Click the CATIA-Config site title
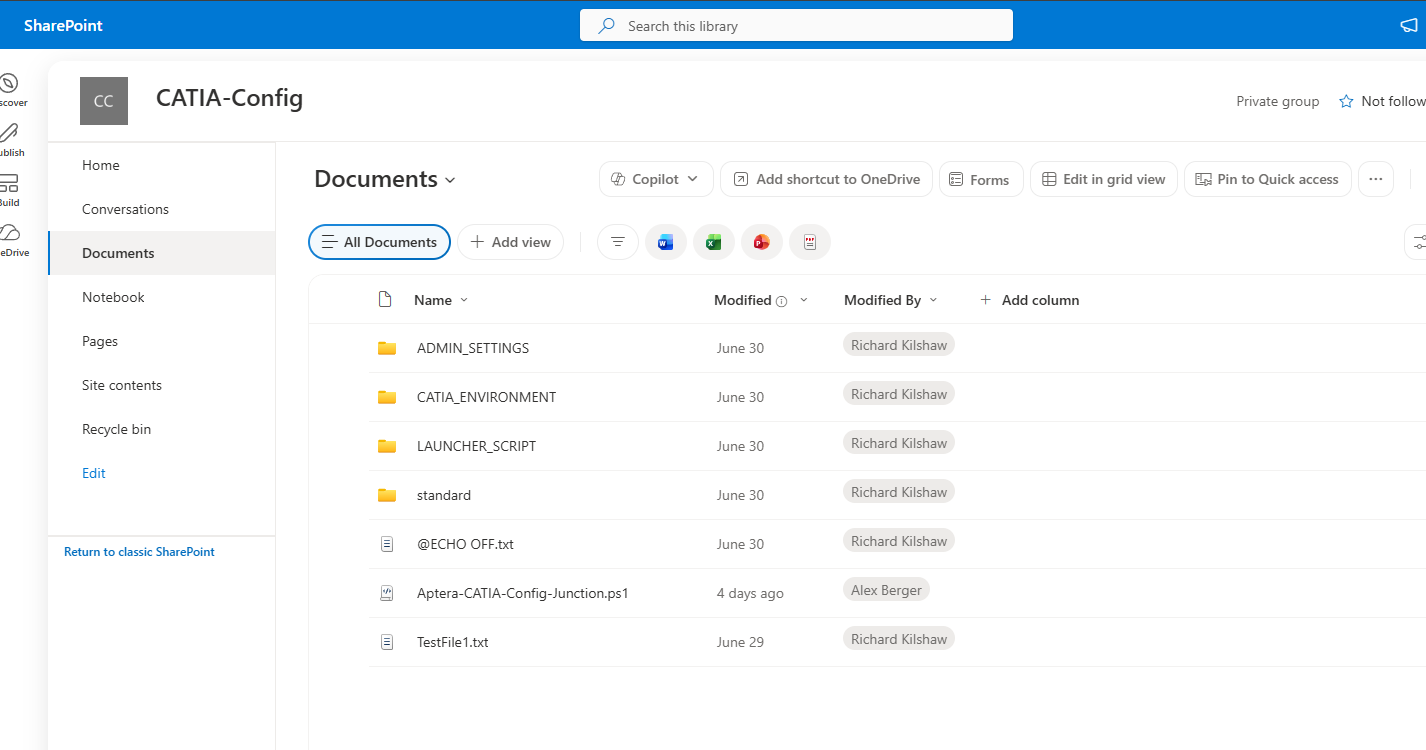Screen dimensions: 1426x750 (x=229, y=97)
